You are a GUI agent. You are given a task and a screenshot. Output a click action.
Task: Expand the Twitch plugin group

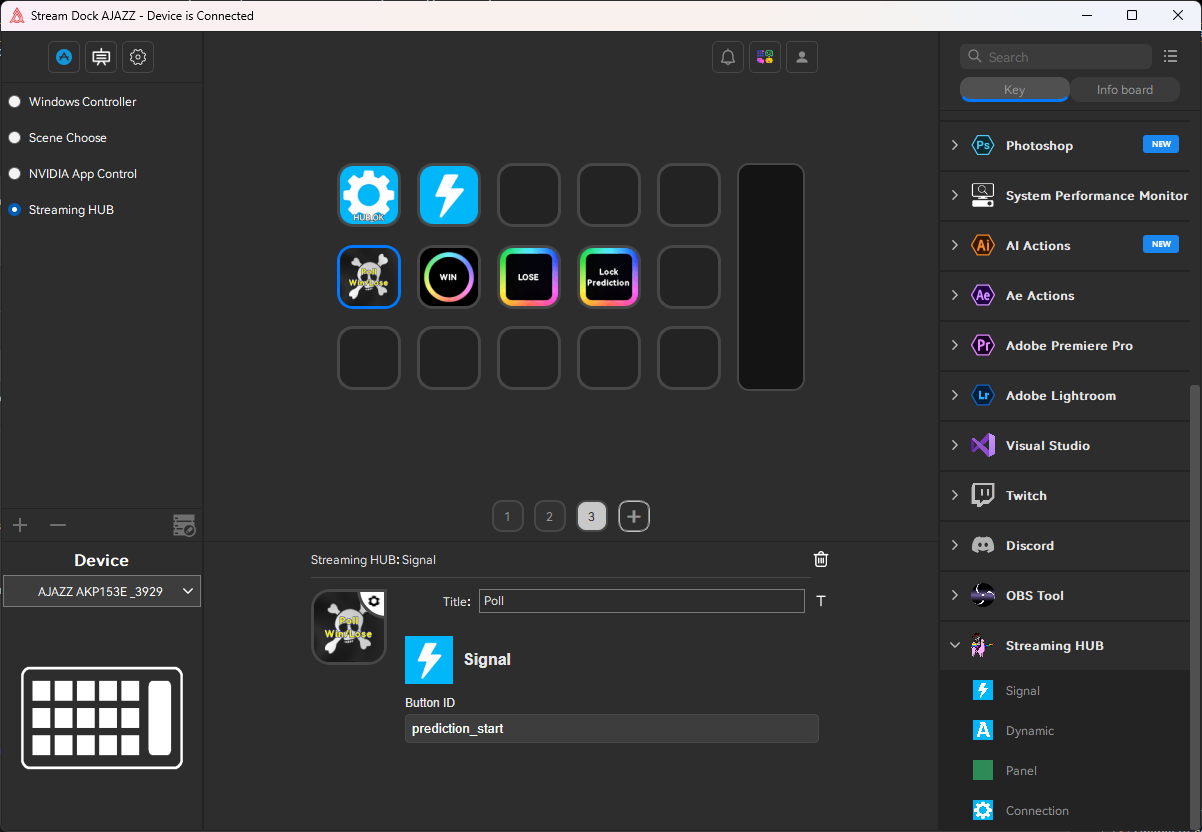click(x=955, y=495)
